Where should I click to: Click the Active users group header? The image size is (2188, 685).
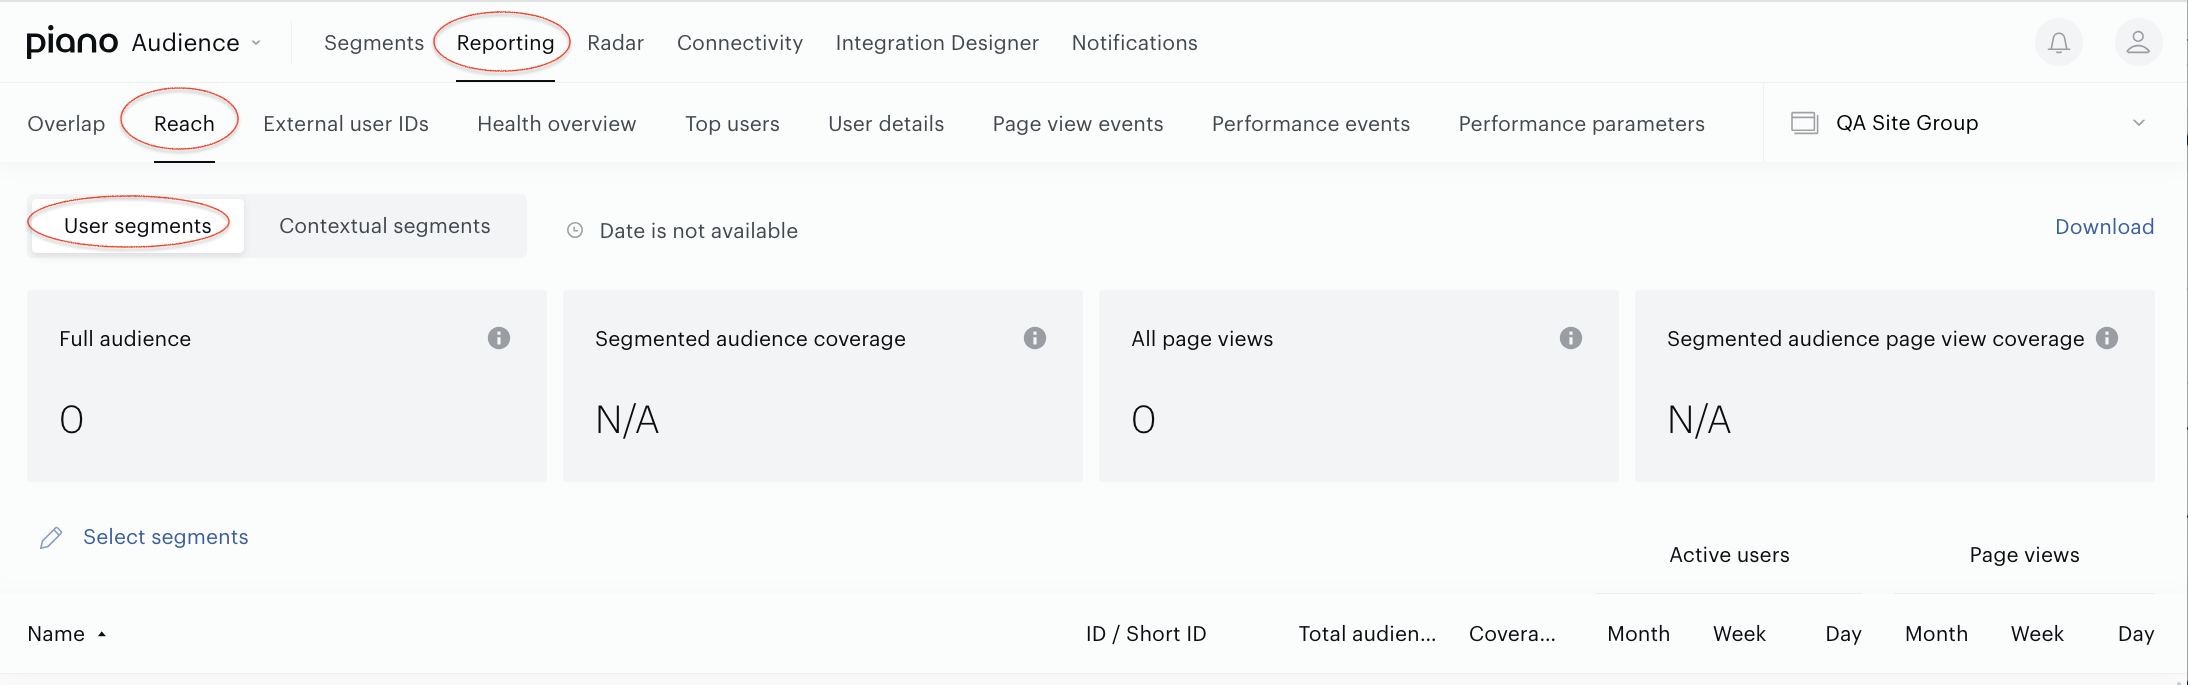tap(1729, 555)
